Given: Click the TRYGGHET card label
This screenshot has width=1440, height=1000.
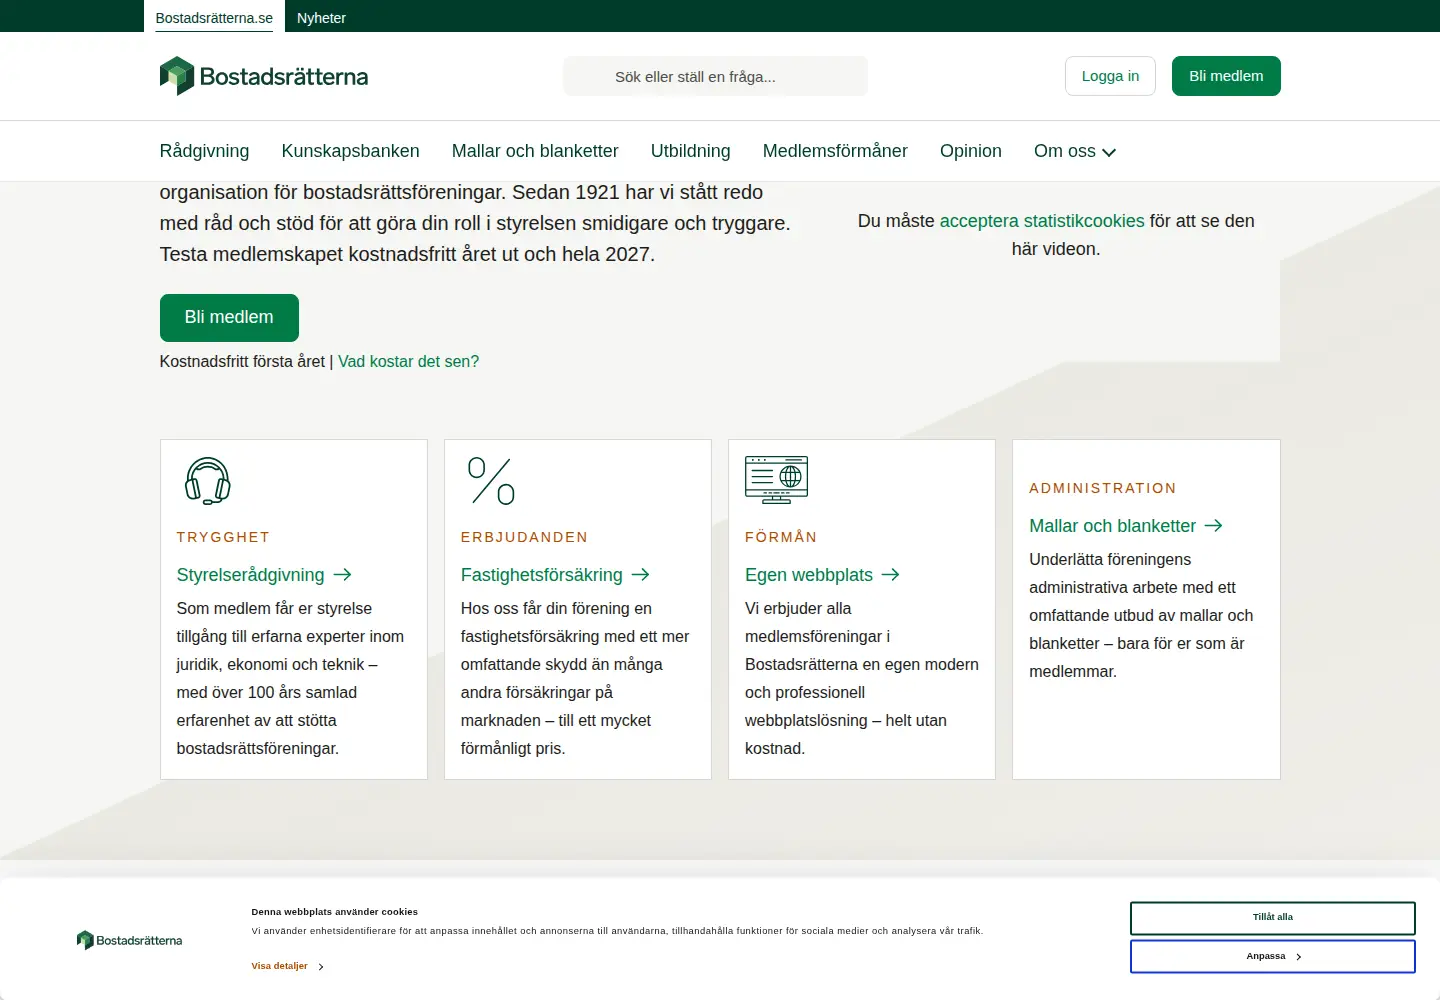Looking at the screenshot, I should tap(223, 537).
